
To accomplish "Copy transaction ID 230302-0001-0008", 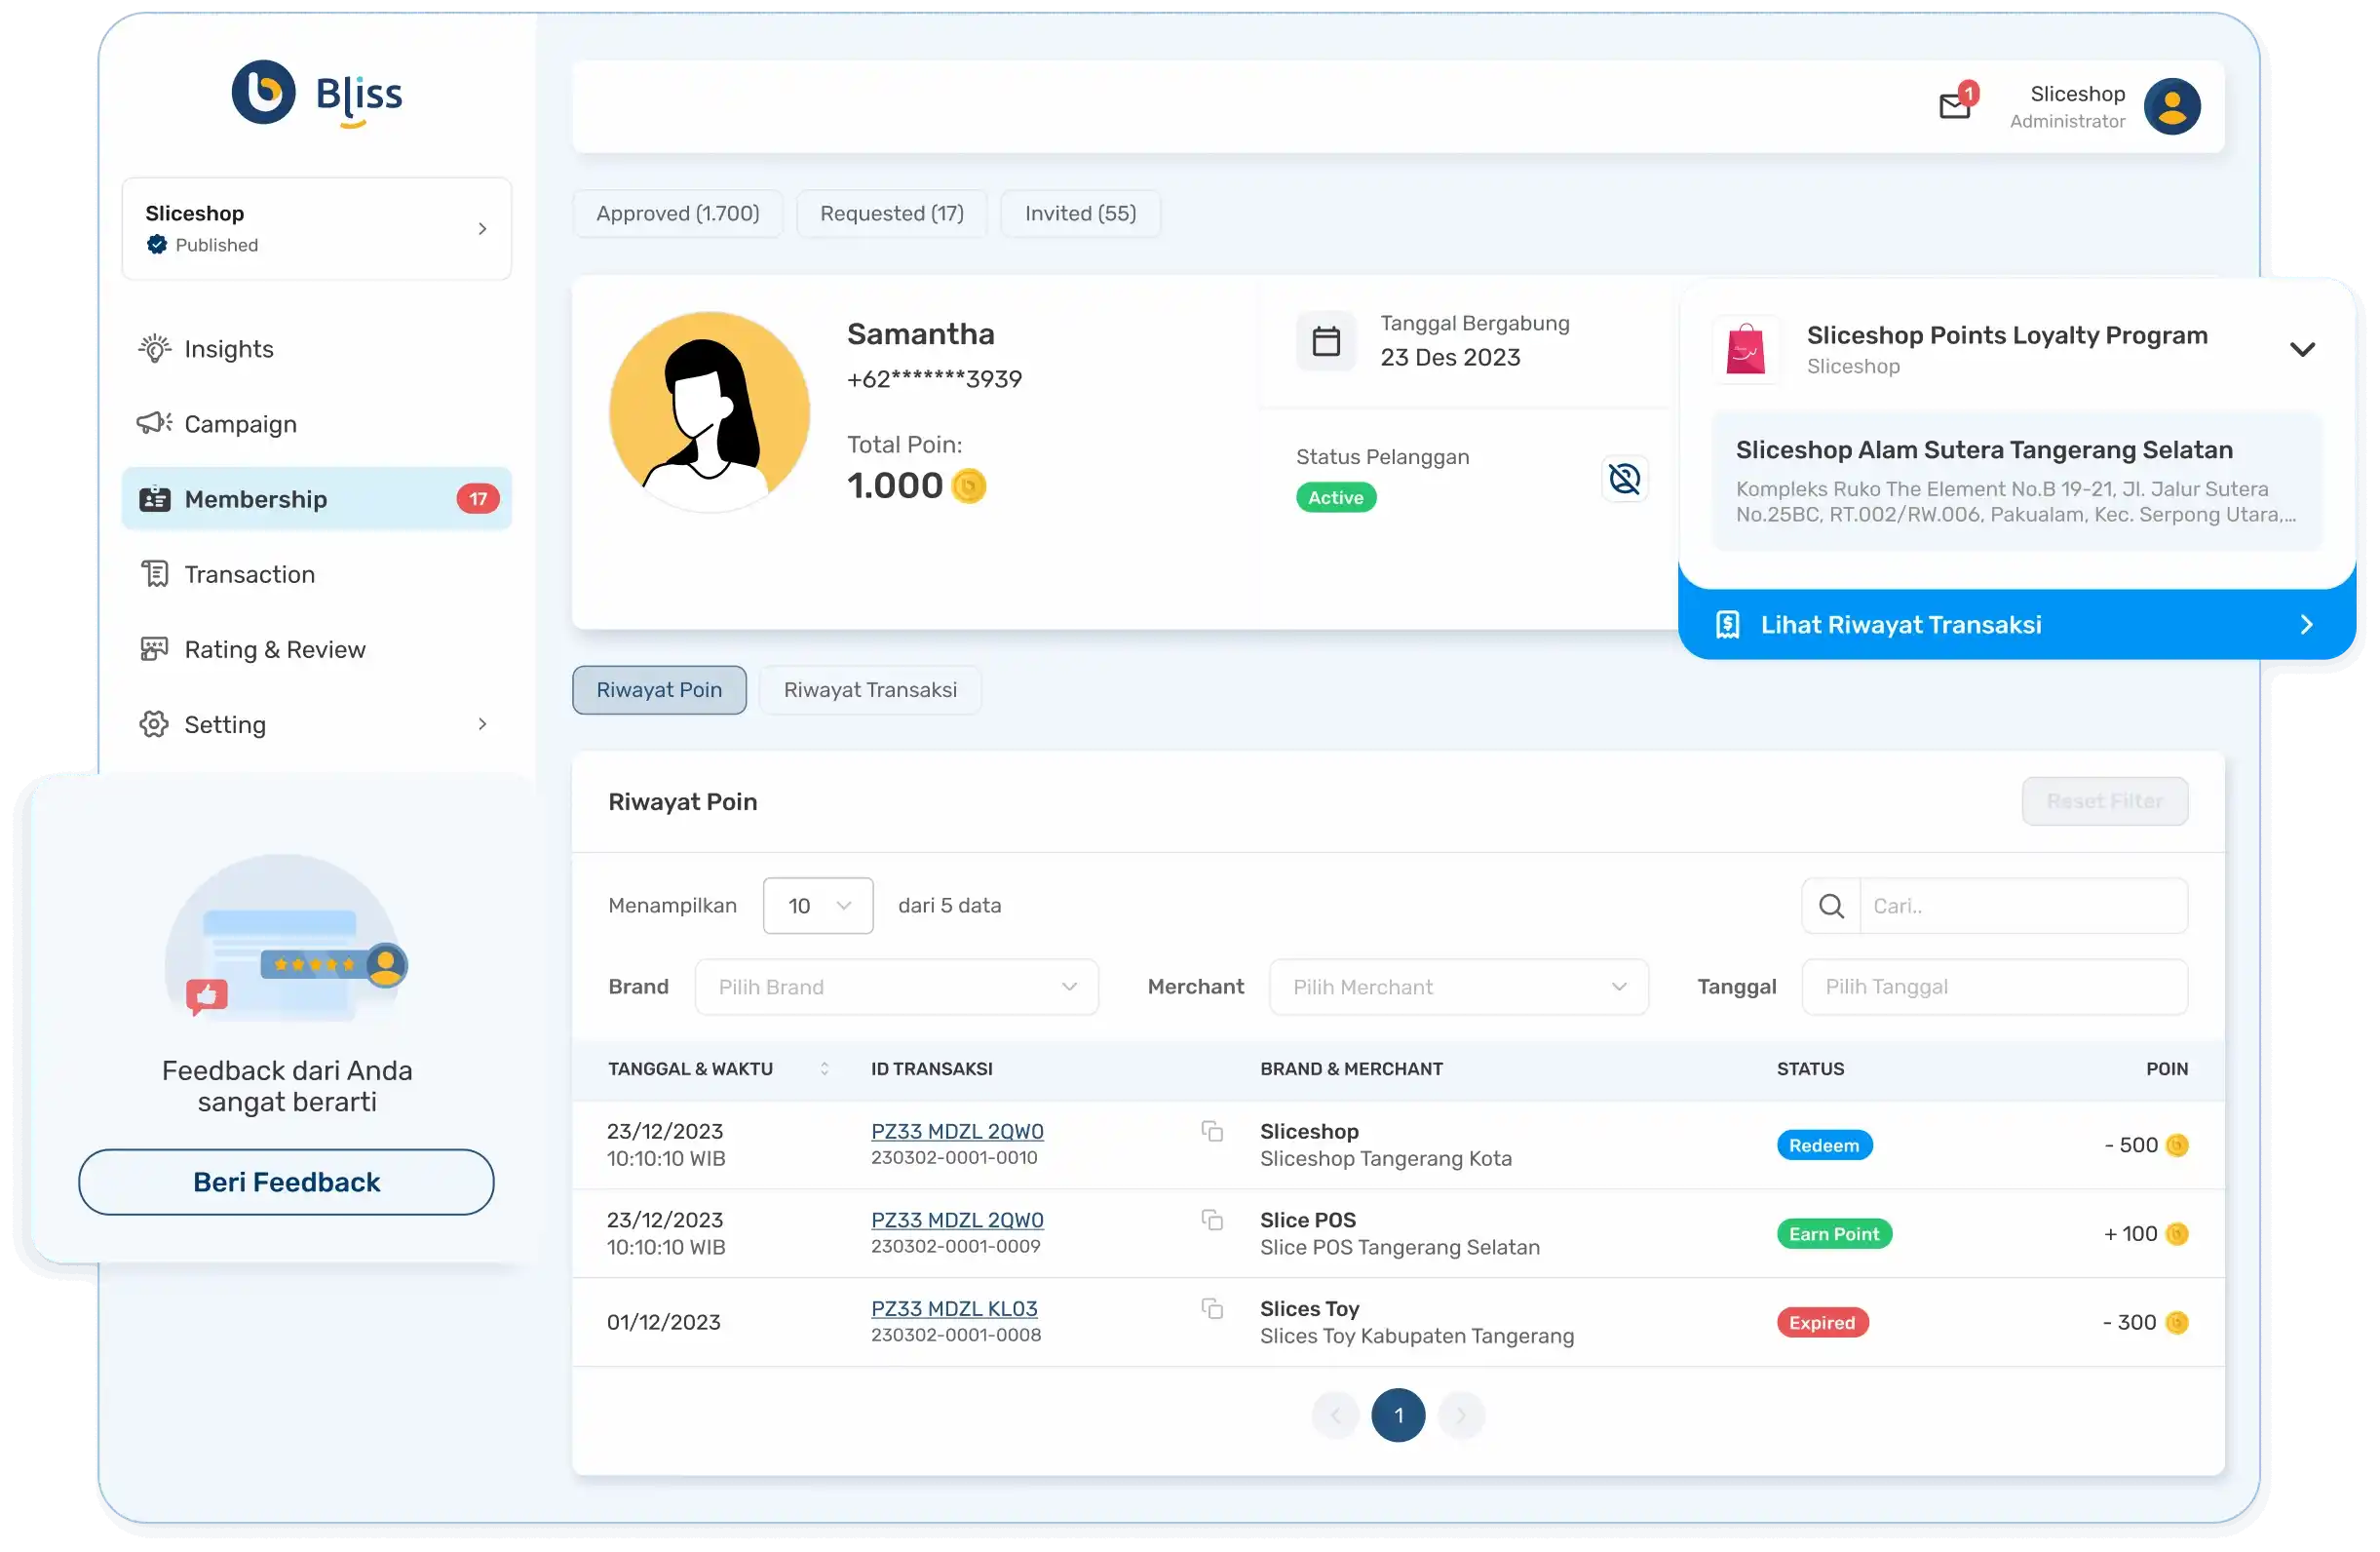I will [1212, 1308].
